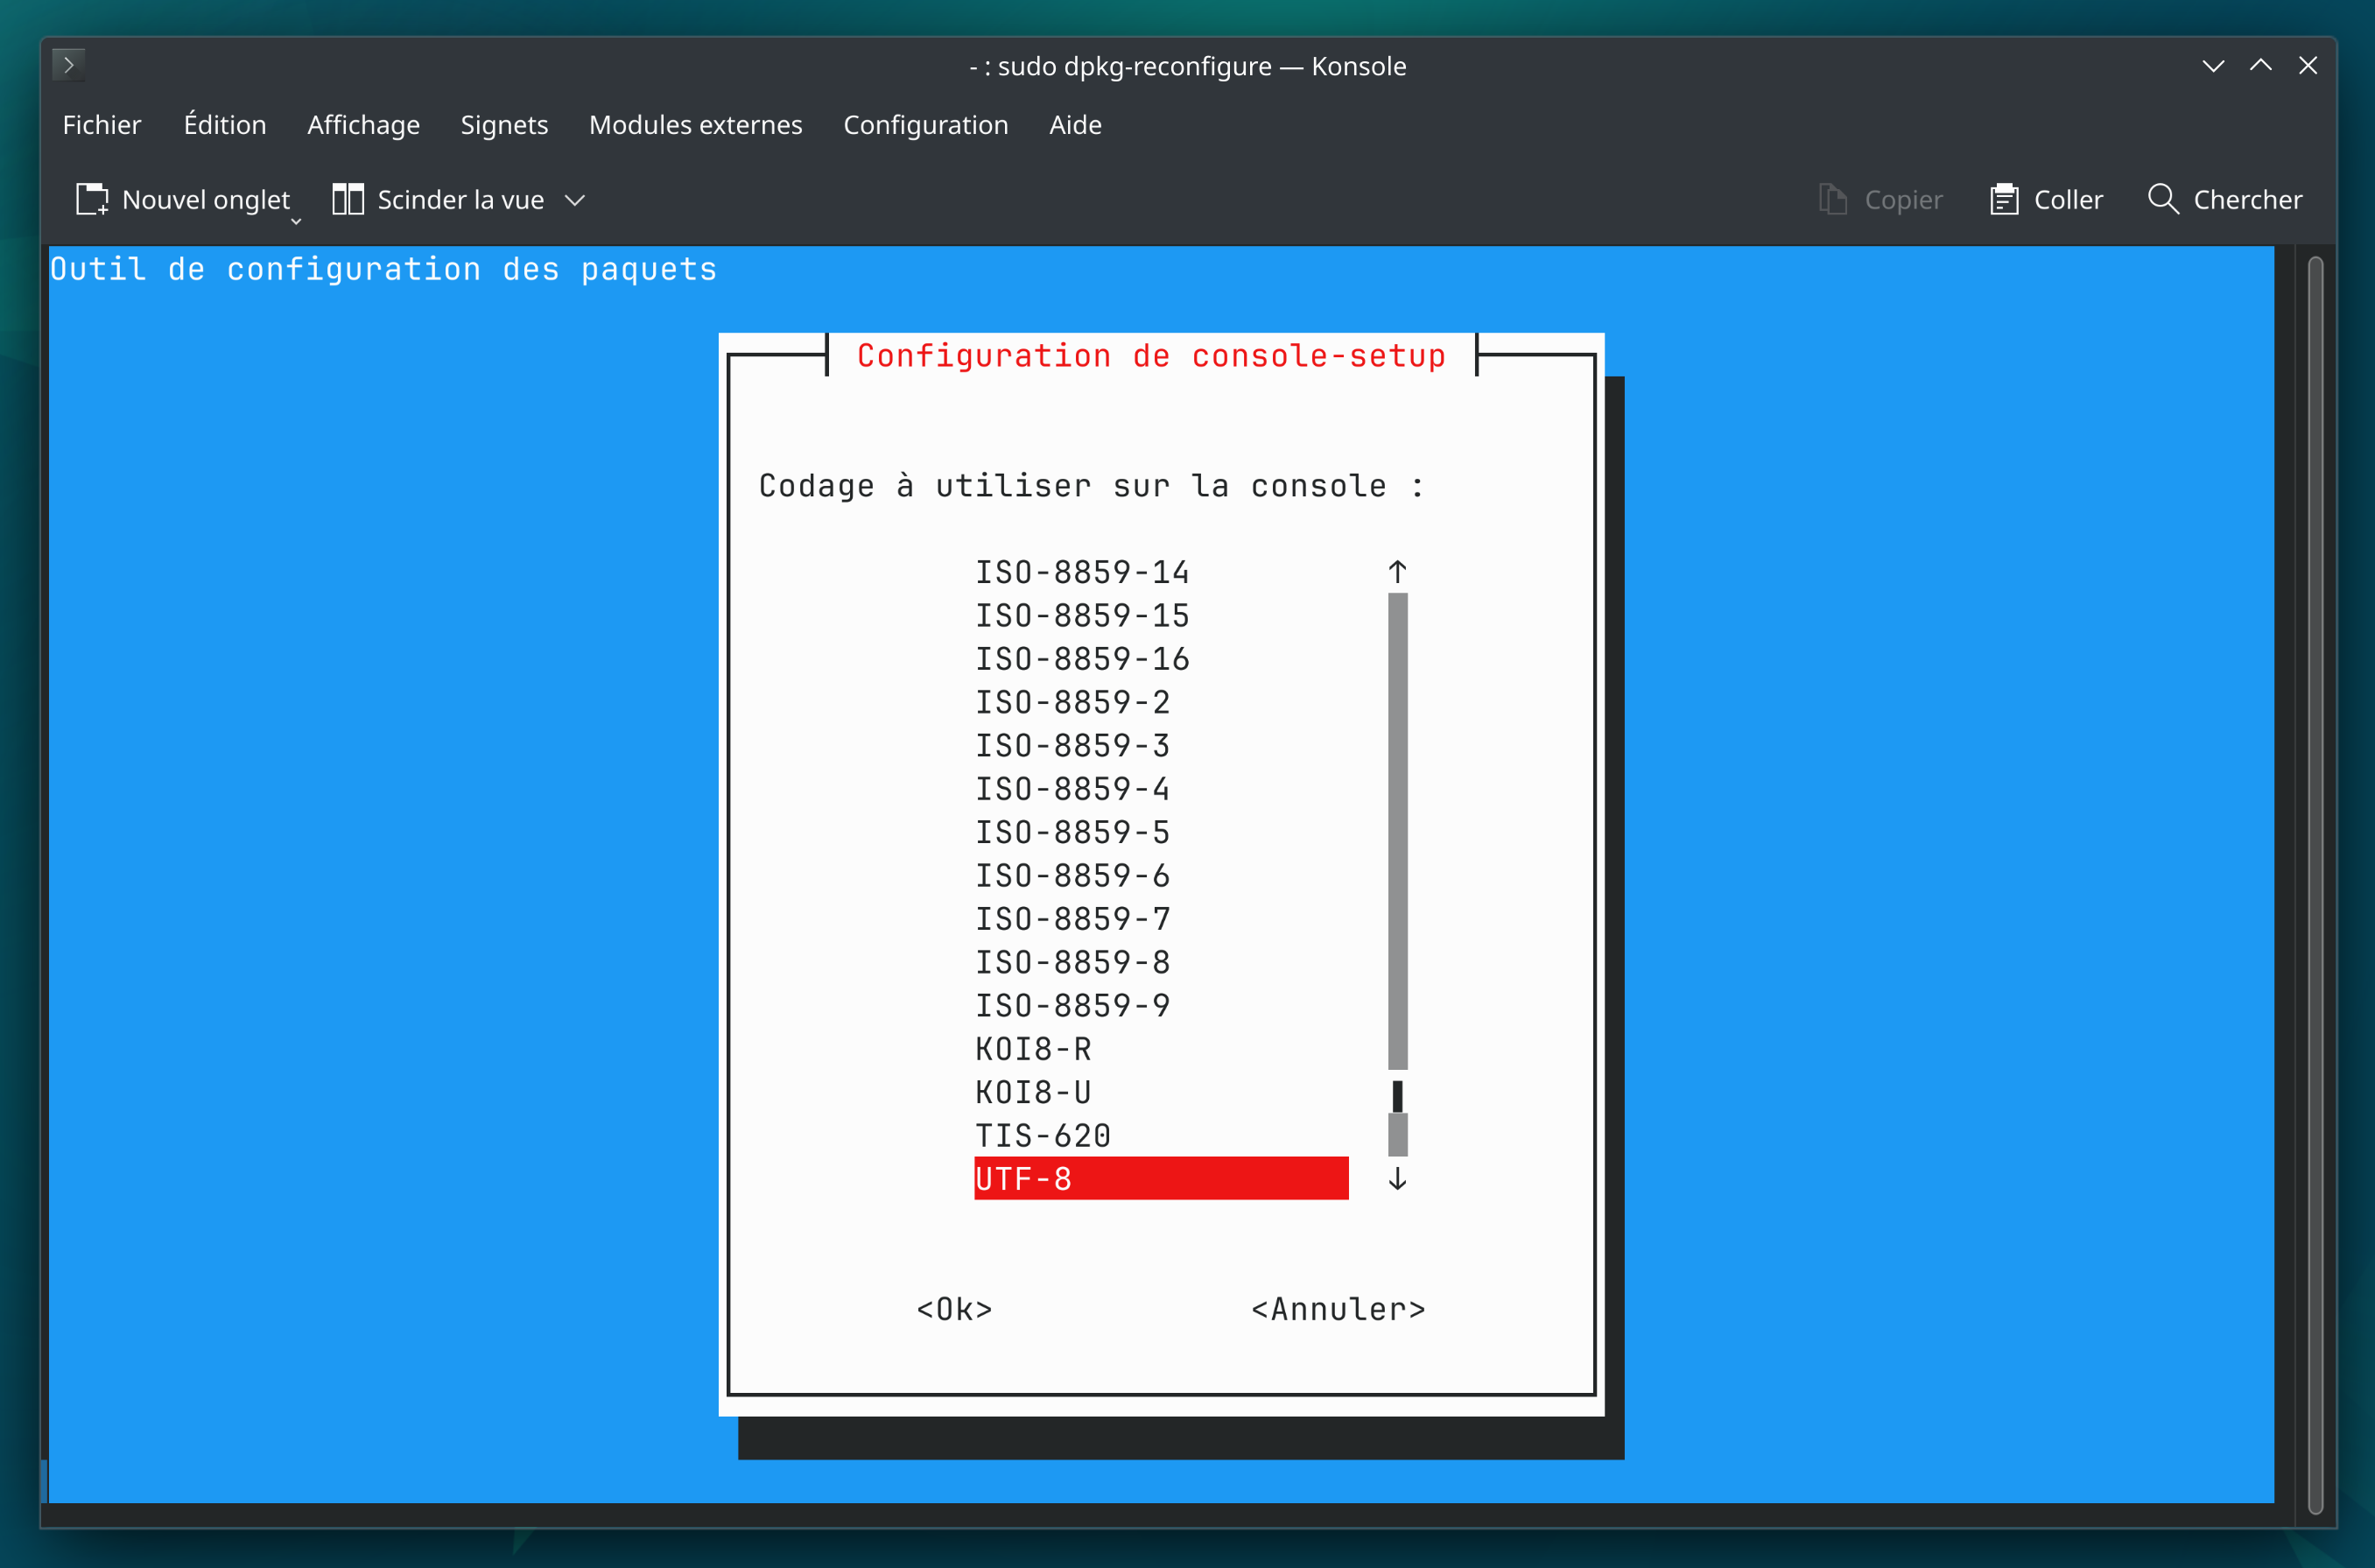The width and height of the screenshot is (2375, 1568).
Task: Choose the <Annuler> button
Action: click(1338, 1309)
